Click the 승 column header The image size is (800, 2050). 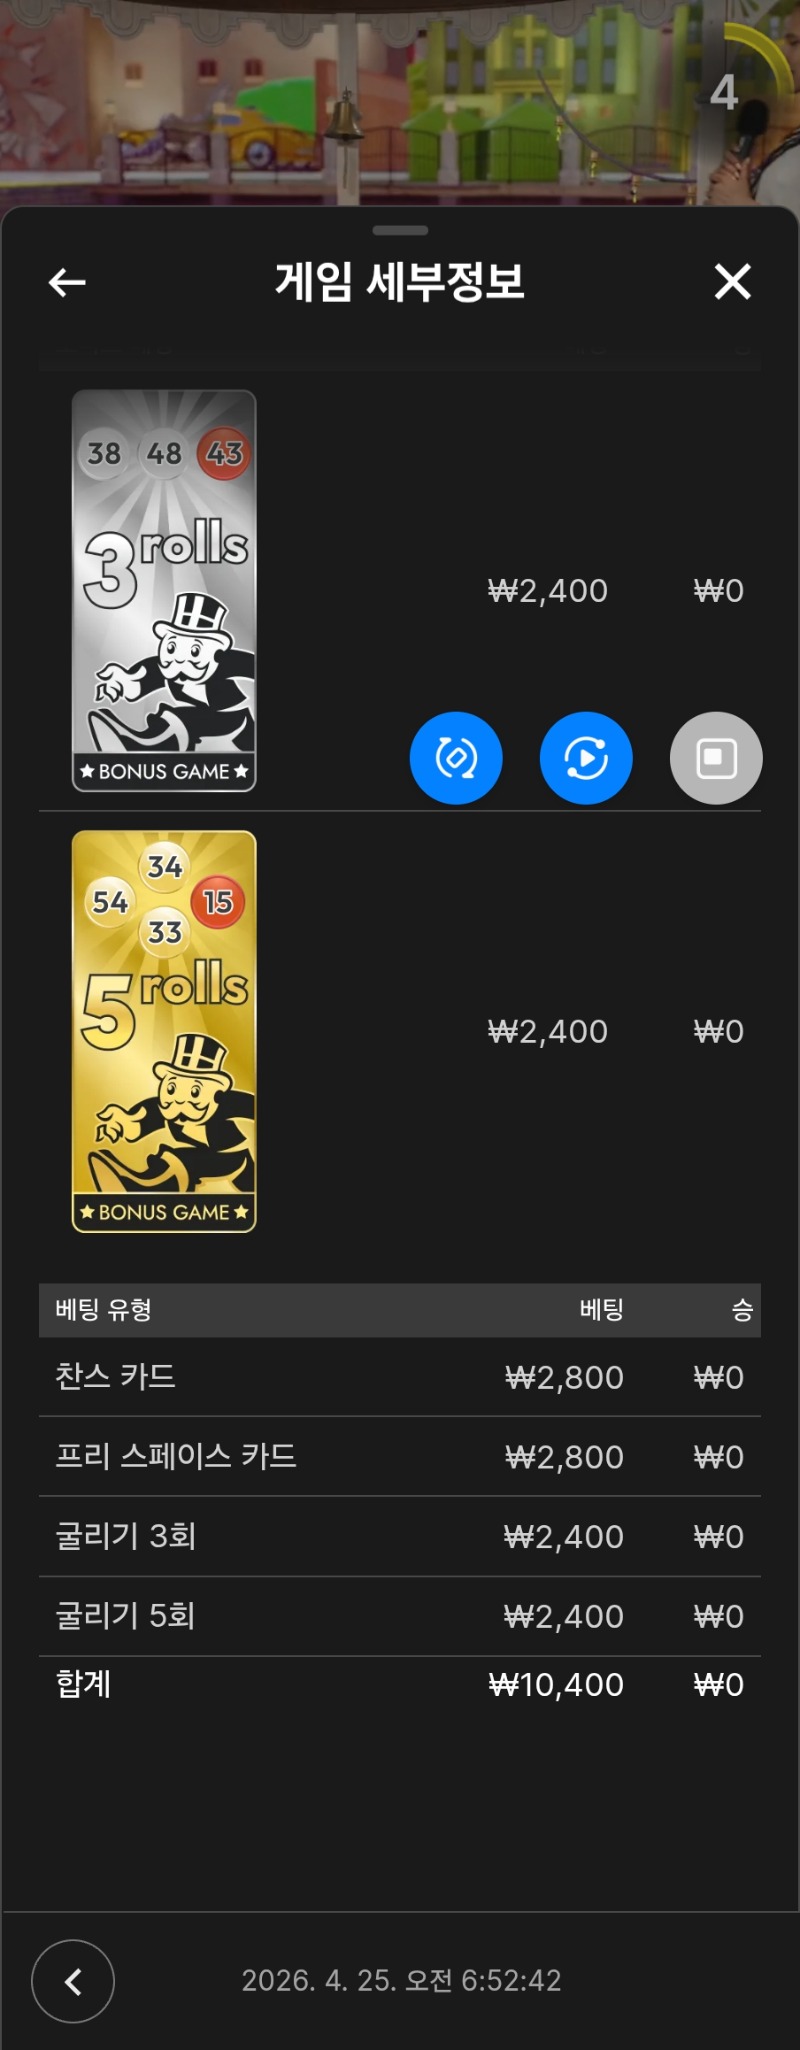(742, 1310)
